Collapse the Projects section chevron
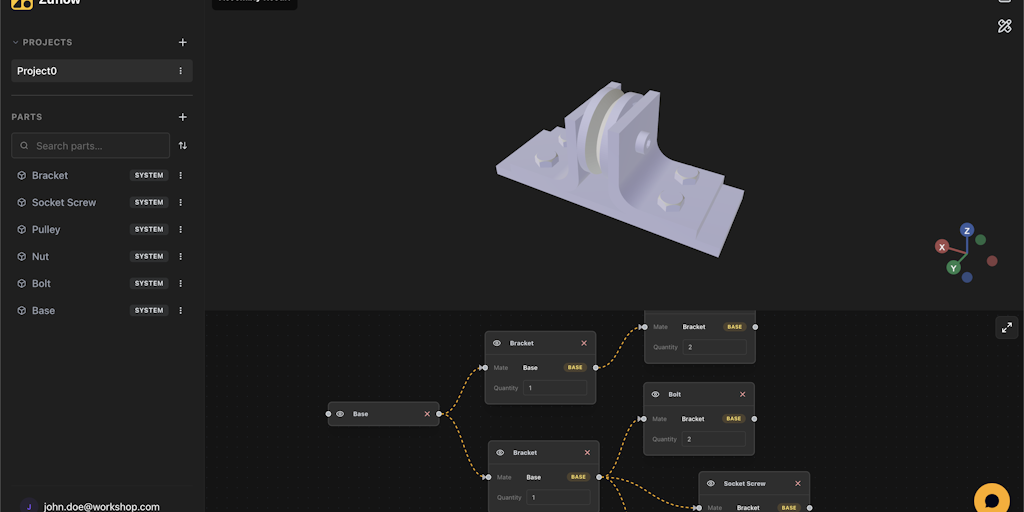This screenshot has width=1024, height=512. click(x=15, y=43)
